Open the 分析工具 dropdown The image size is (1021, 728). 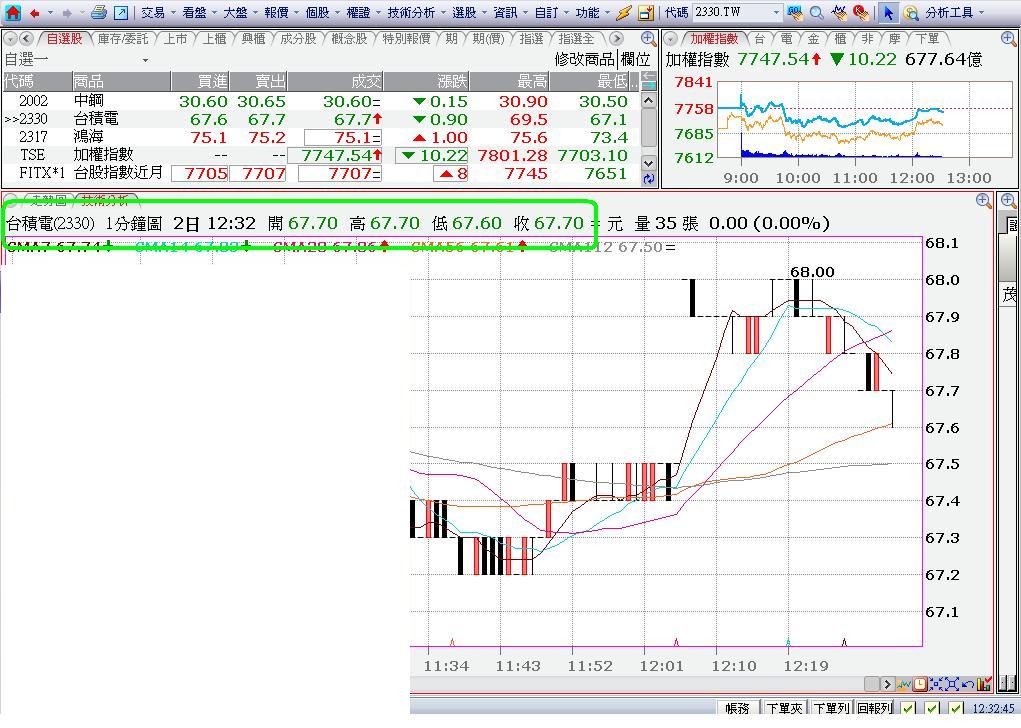click(955, 12)
